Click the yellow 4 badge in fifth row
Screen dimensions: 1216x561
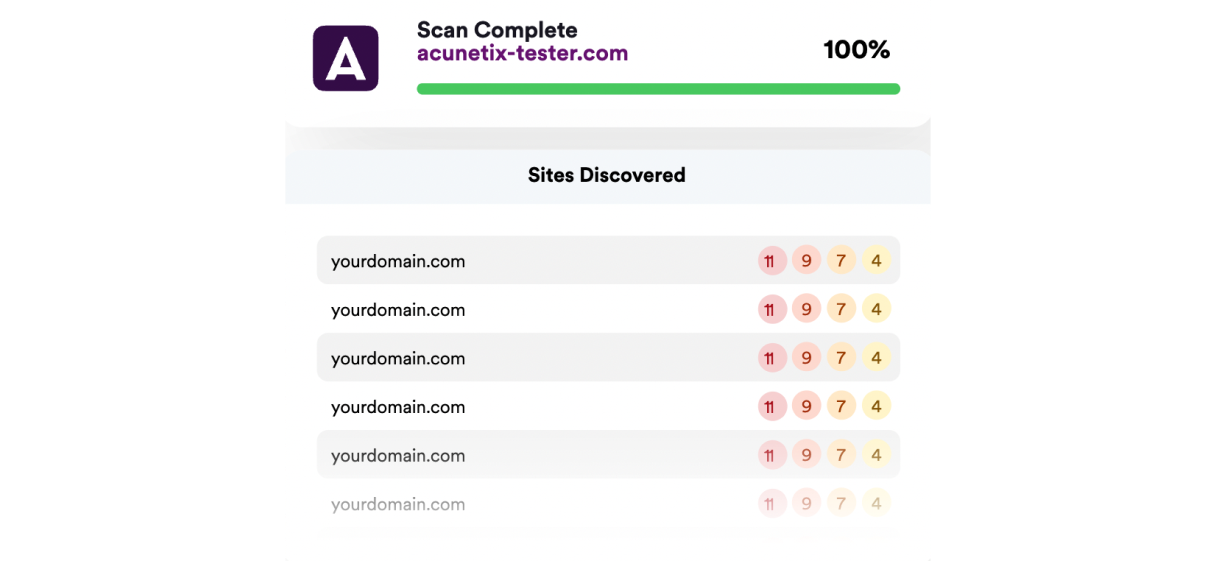pos(876,455)
